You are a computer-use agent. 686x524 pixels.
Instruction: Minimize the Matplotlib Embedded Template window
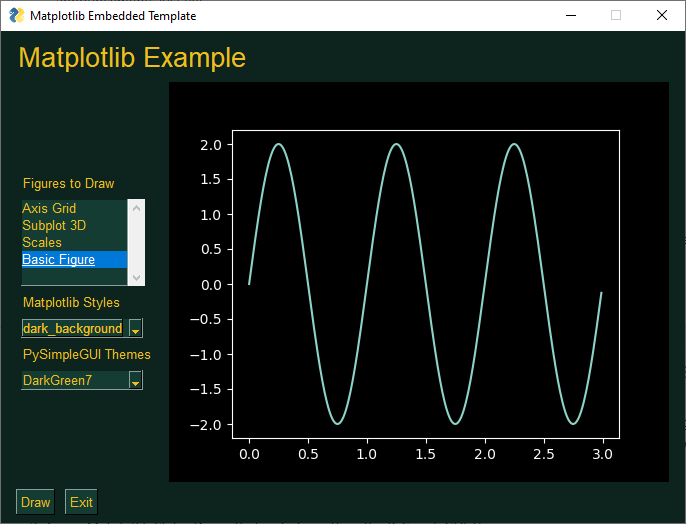570,15
